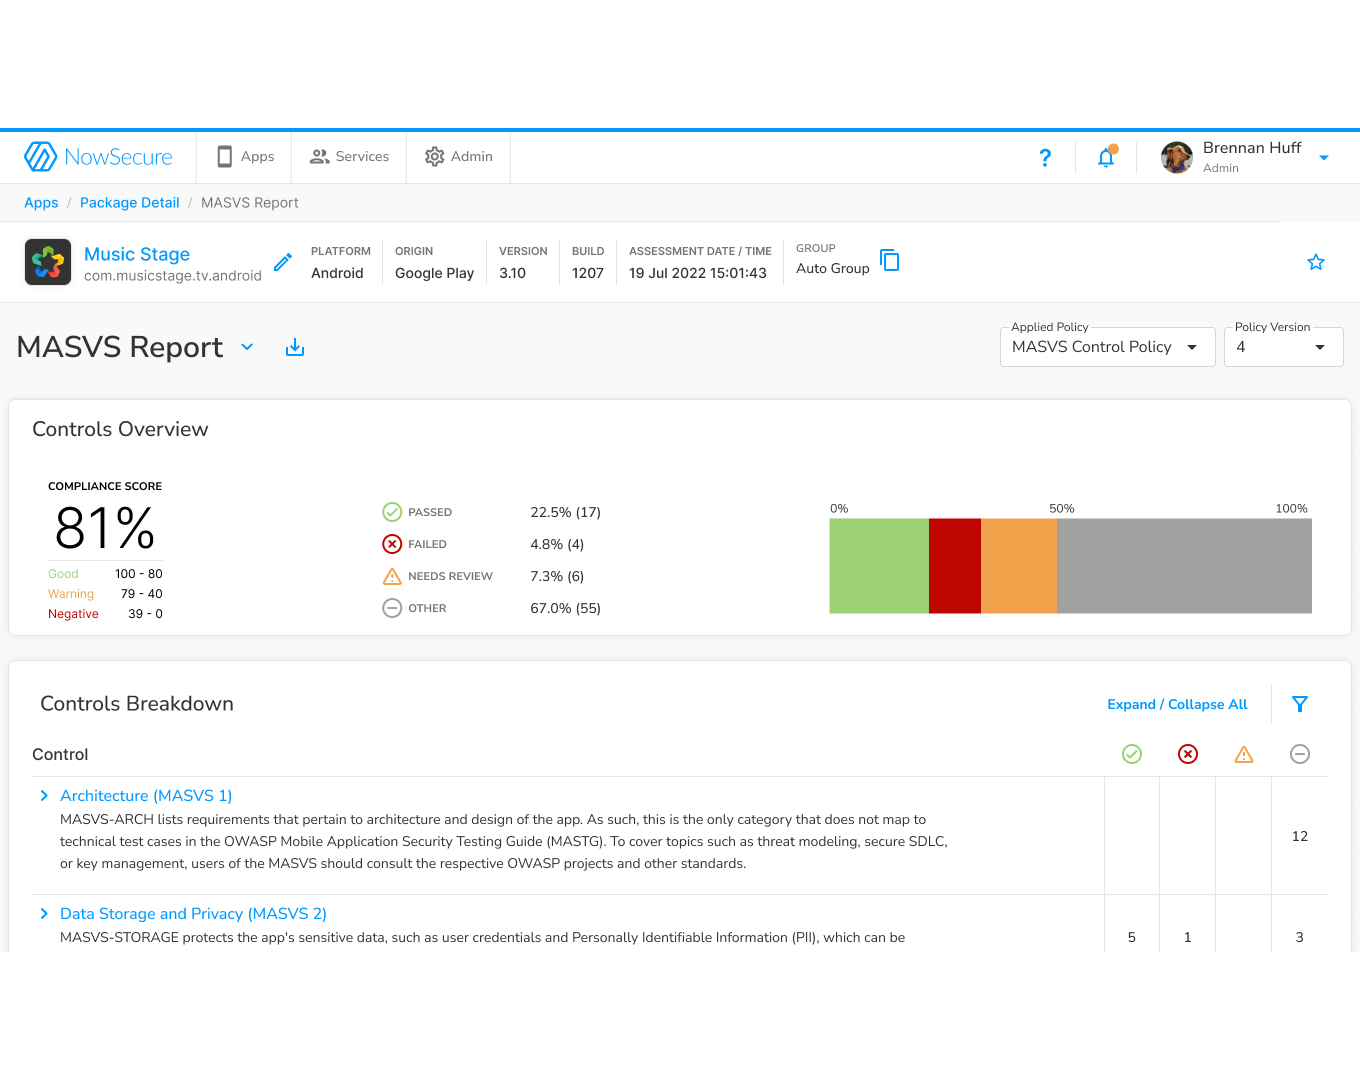The height and width of the screenshot is (1080, 1360).
Task: Favorite the app with the star icon
Action: click(1316, 262)
